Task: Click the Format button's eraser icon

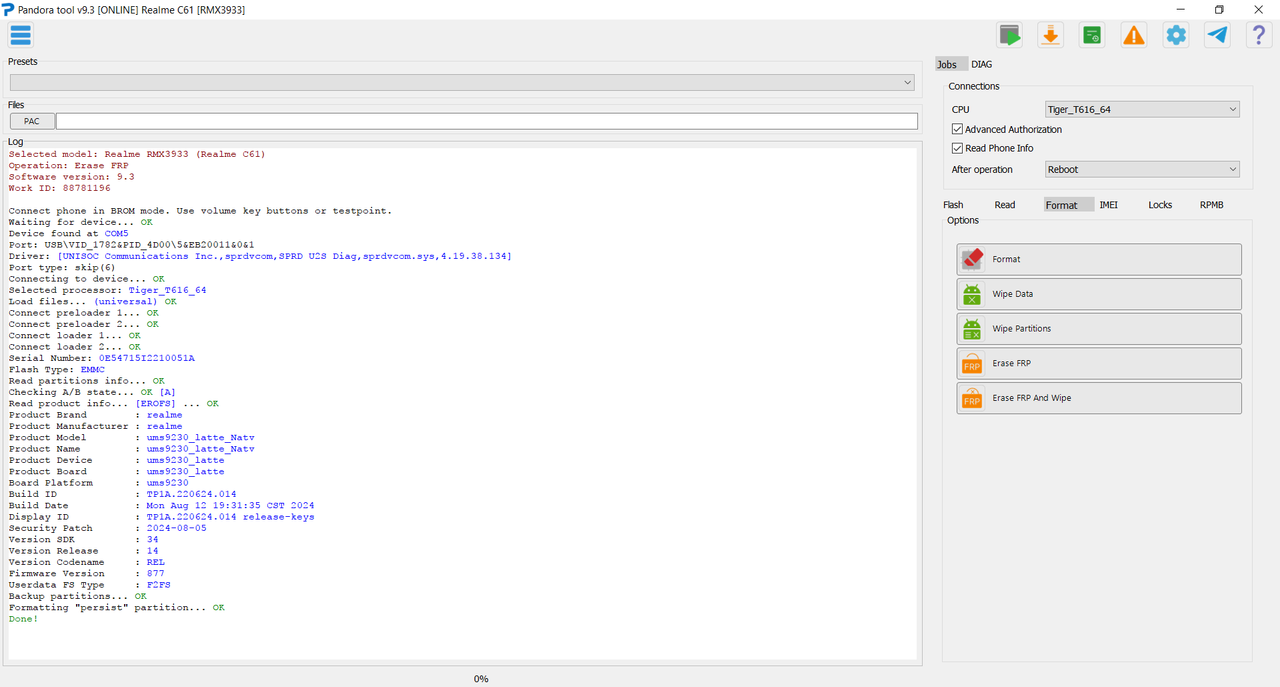Action: [972, 259]
